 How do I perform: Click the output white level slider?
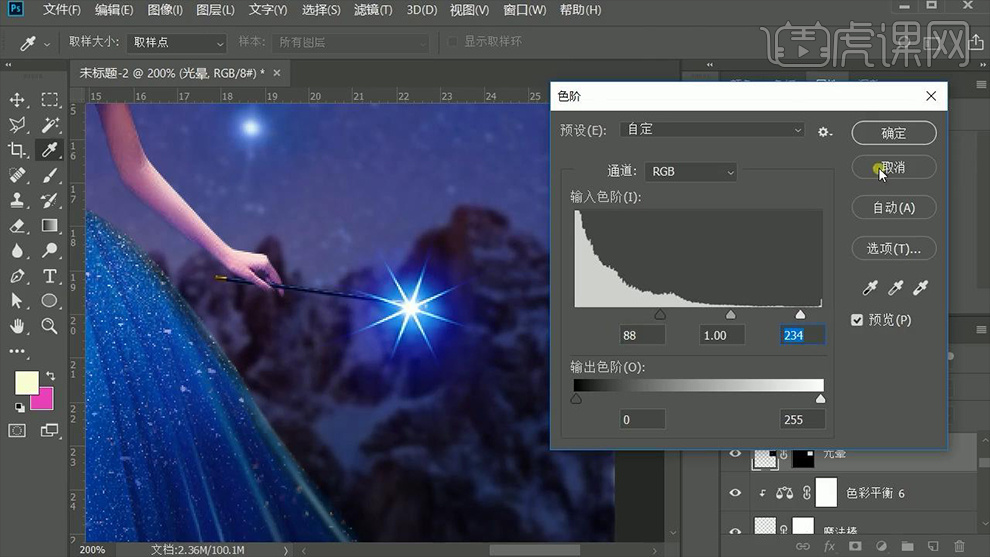coord(820,399)
